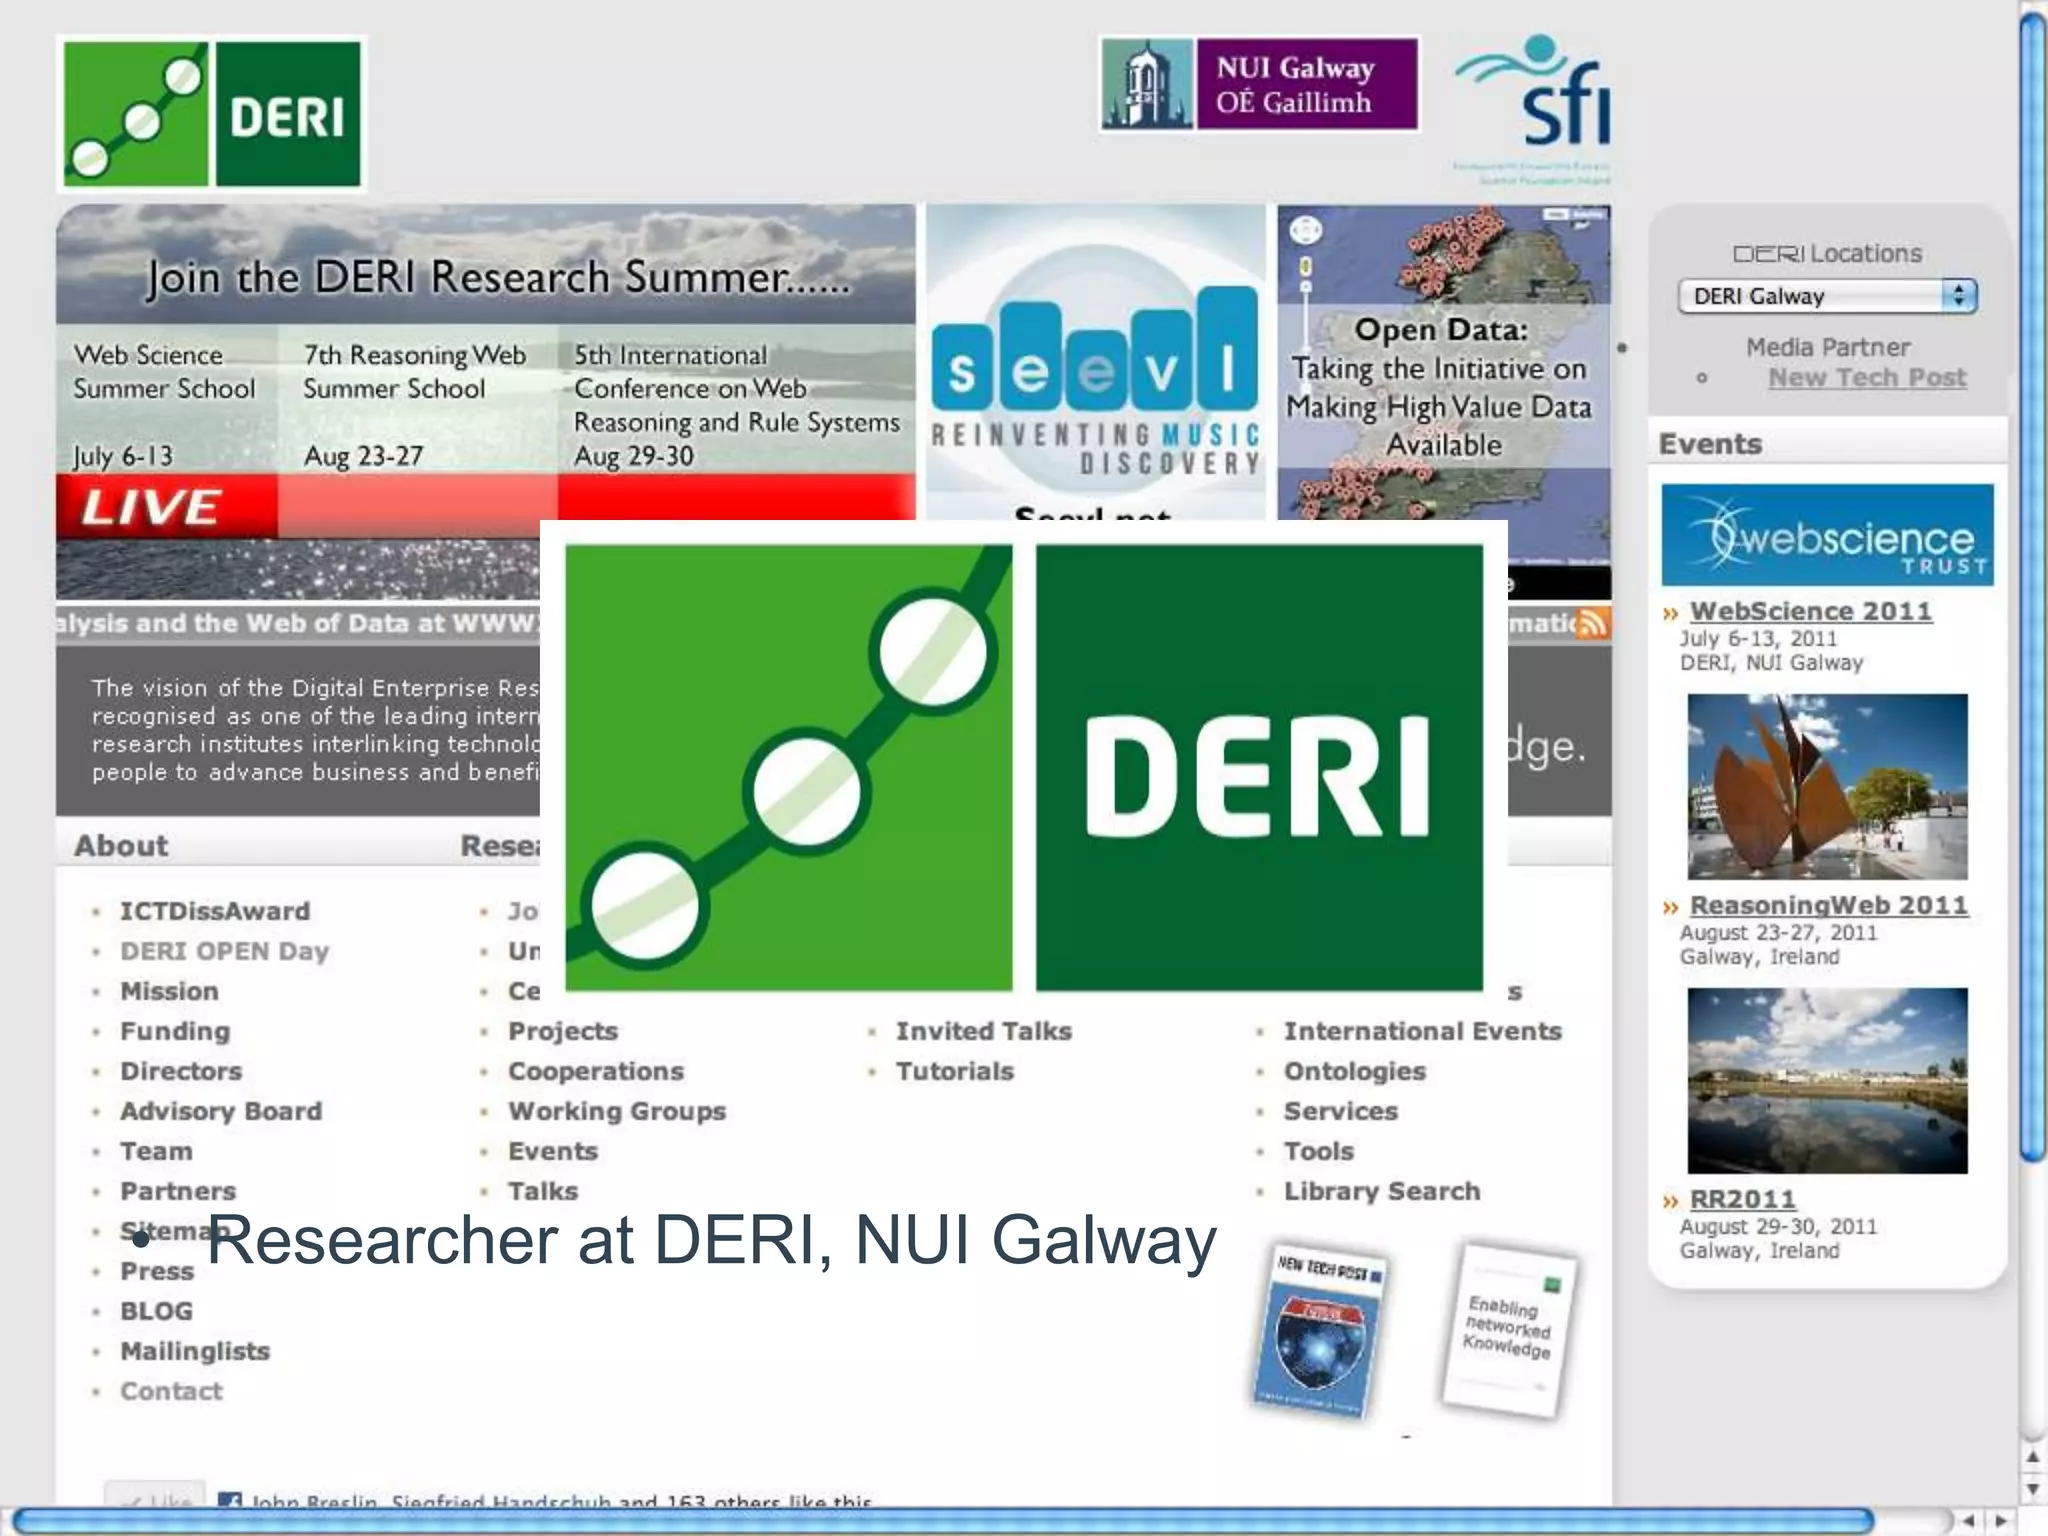Click the orange RSS feed icon

pyautogui.click(x=1592, y=623)
